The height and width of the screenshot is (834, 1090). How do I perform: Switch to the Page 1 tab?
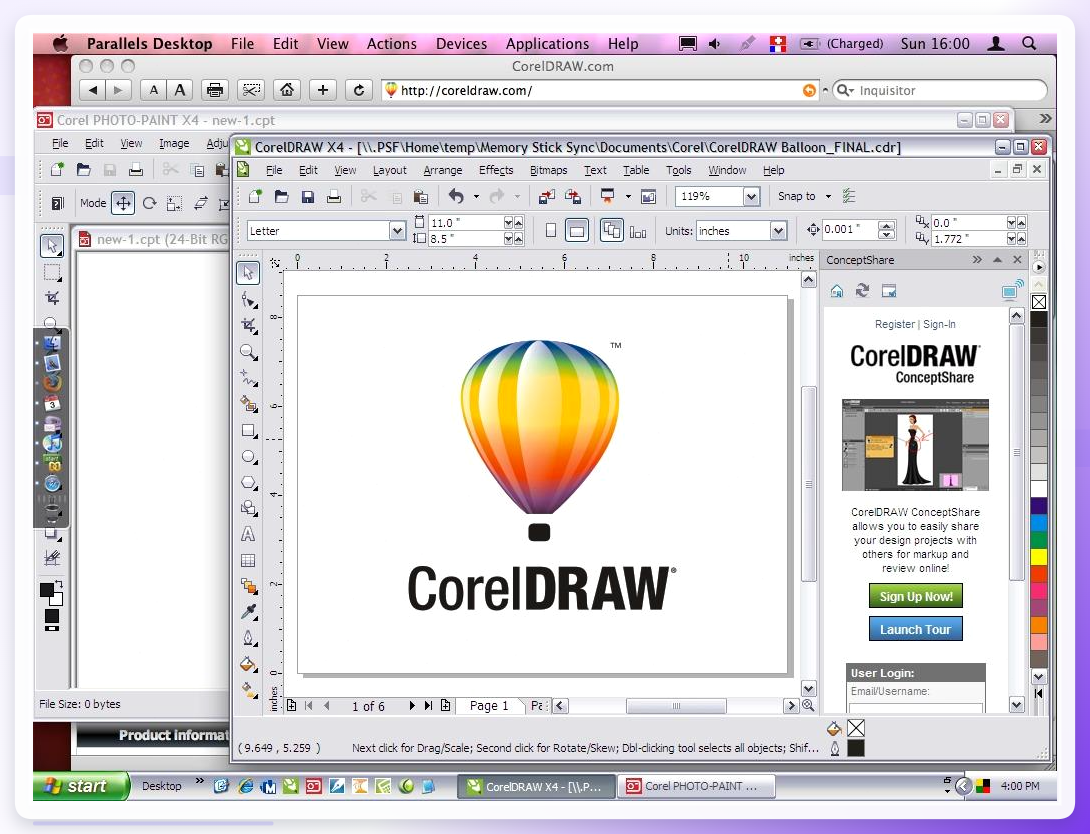coord(489,706)
